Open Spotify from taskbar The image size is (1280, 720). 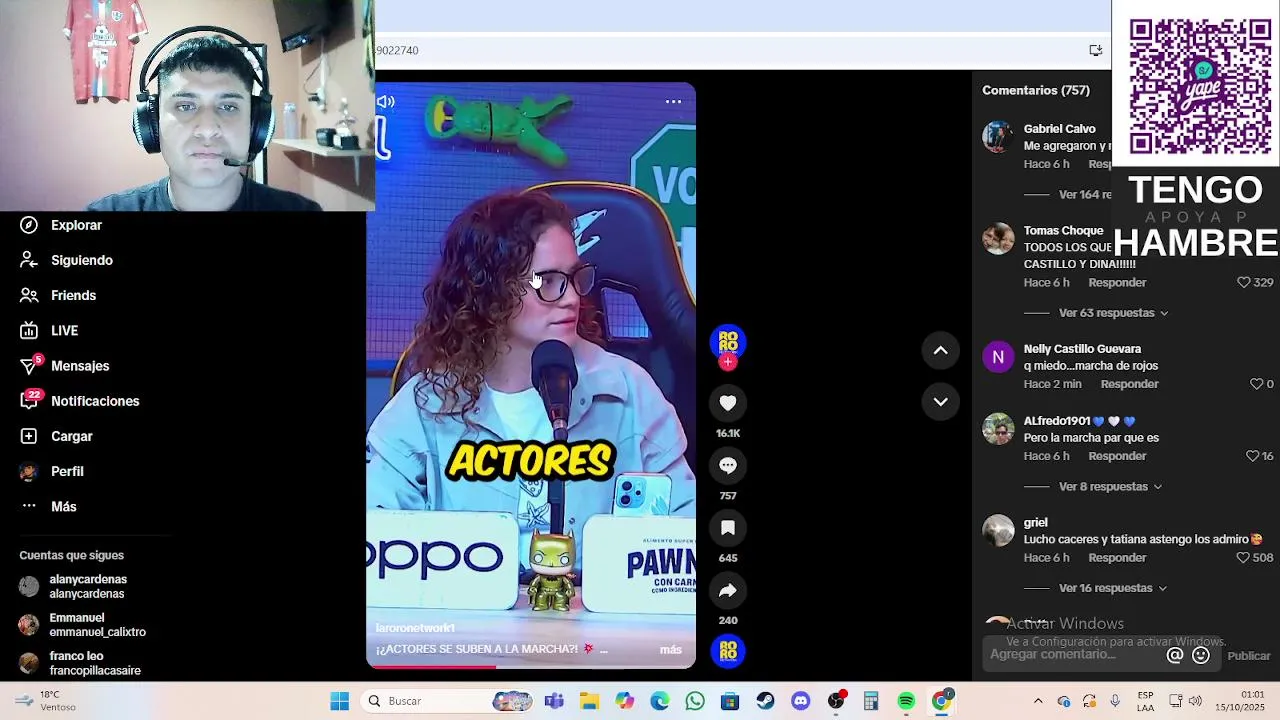(x=906, y=701)
